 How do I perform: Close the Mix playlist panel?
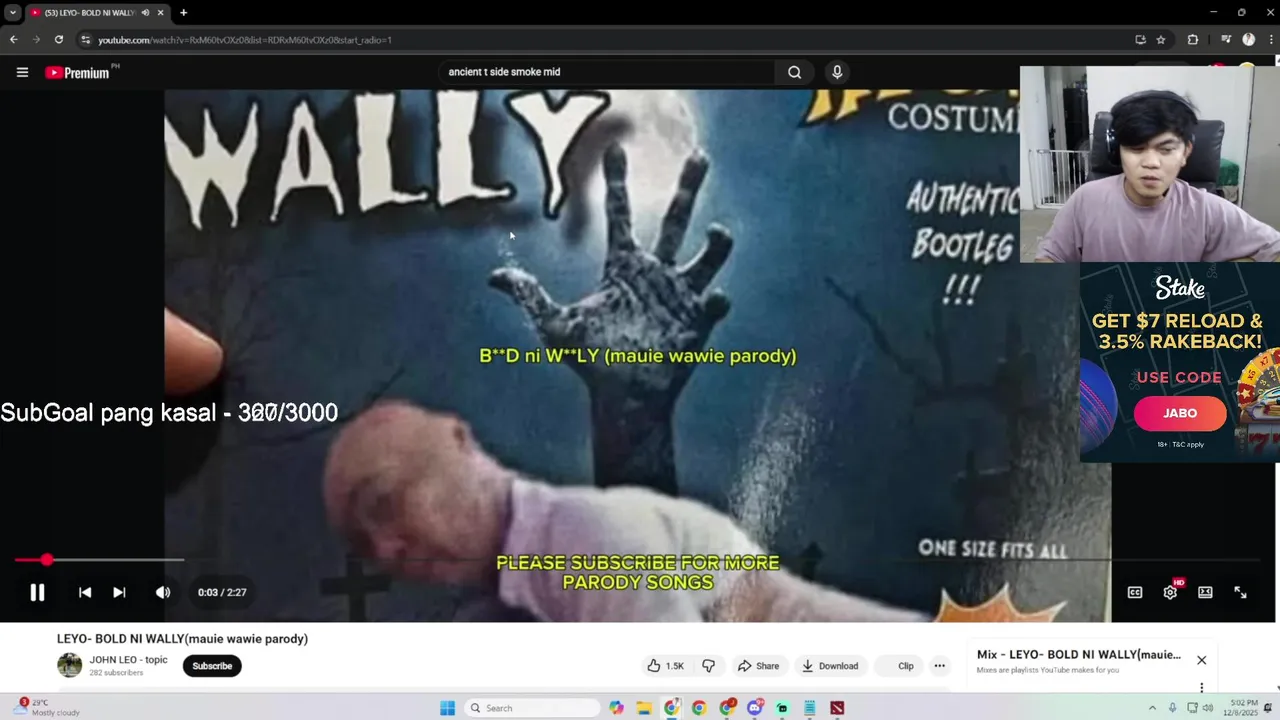click(x=1201, y=660)
